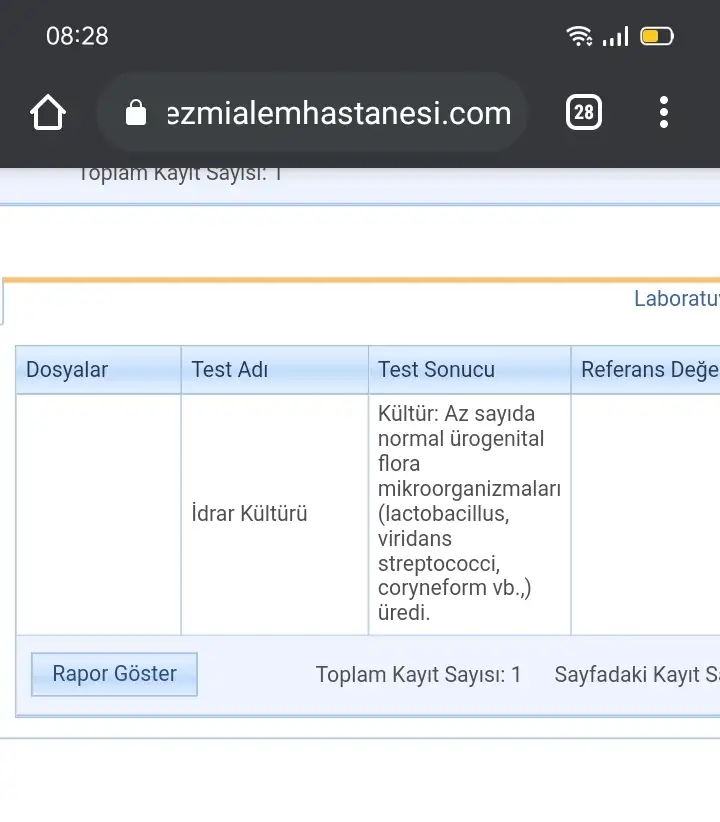Screen dimensions: 720x822
Task: Click the Sayfadaki Kayıt Sayısı label
Action: 637,675
